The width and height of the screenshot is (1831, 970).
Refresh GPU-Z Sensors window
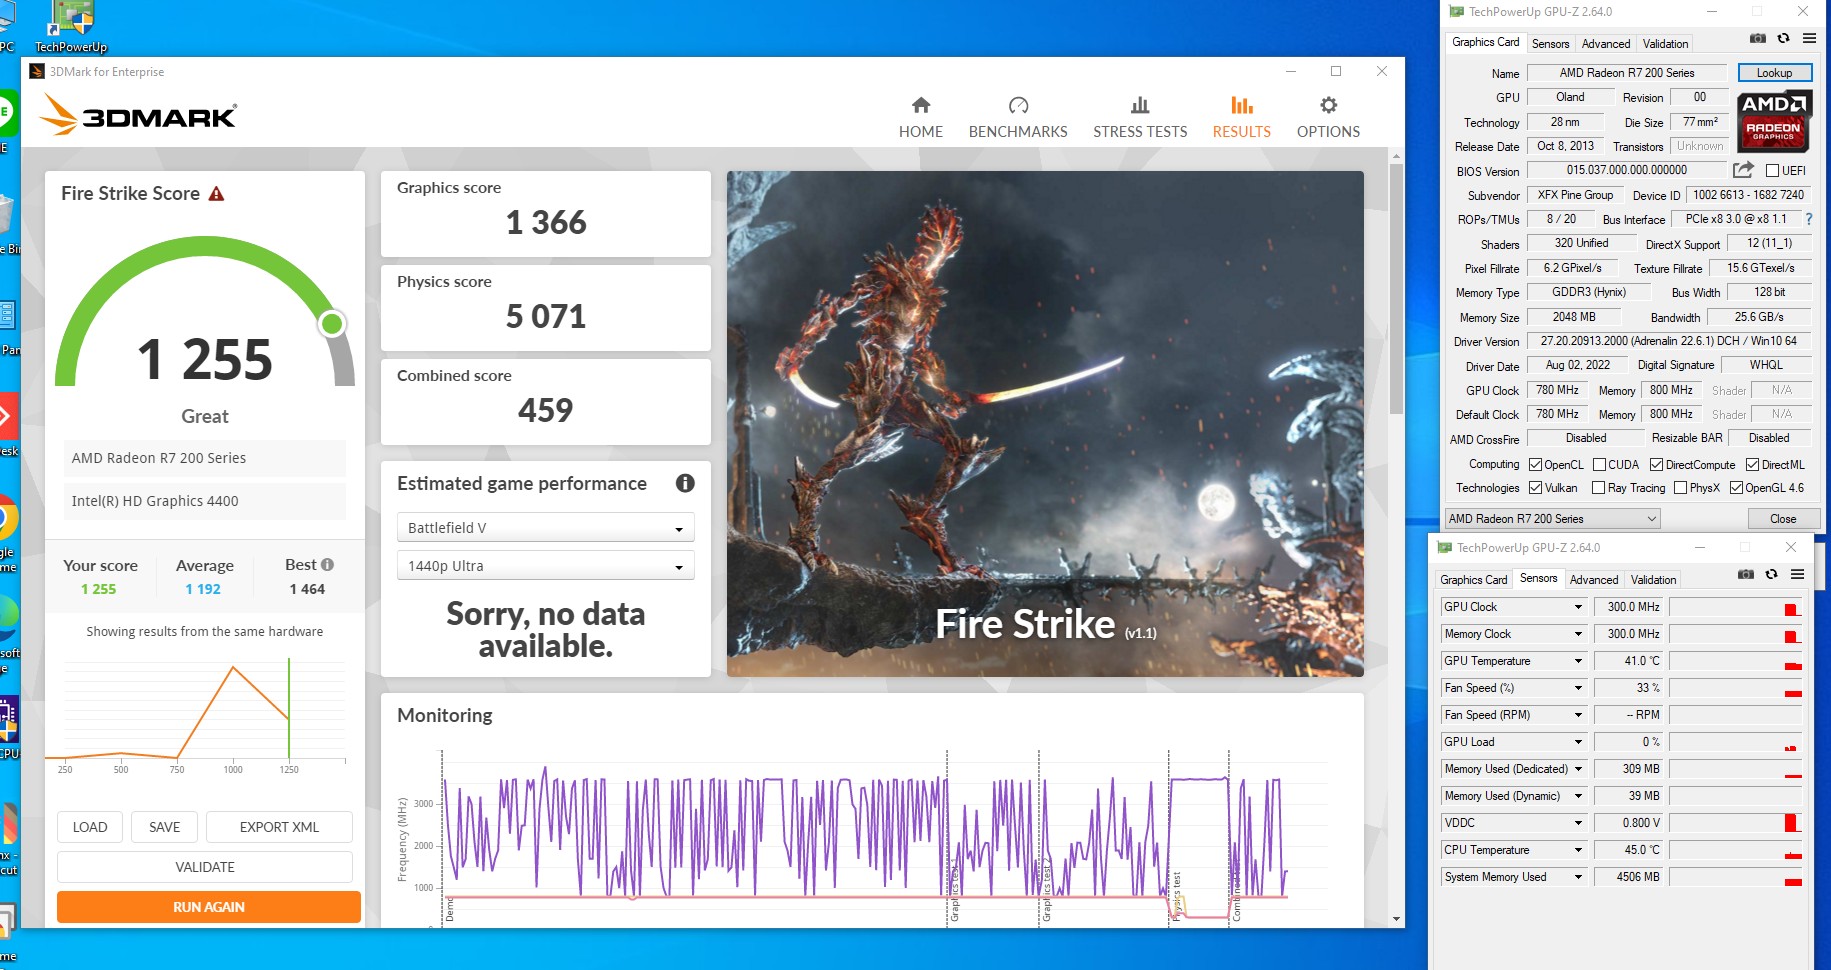(1771, 575)
